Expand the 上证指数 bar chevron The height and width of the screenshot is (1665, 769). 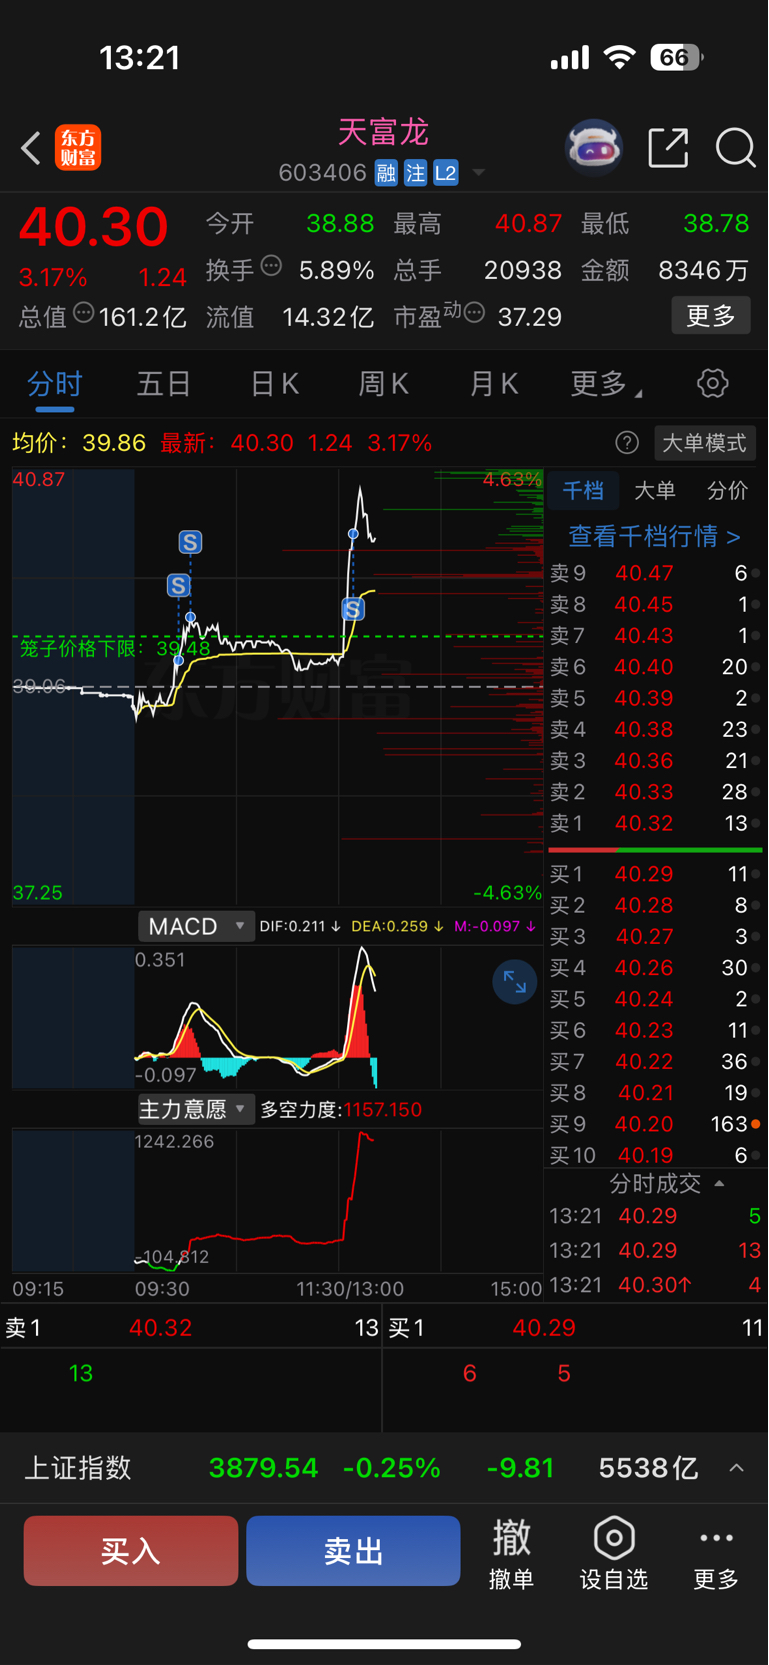pyautogui.click(x=736, y=1468)
